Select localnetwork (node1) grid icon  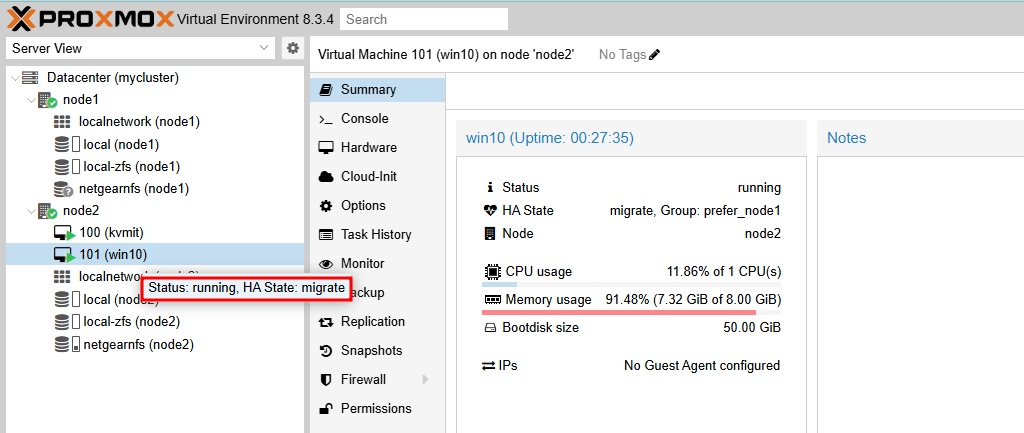(62, 121)
